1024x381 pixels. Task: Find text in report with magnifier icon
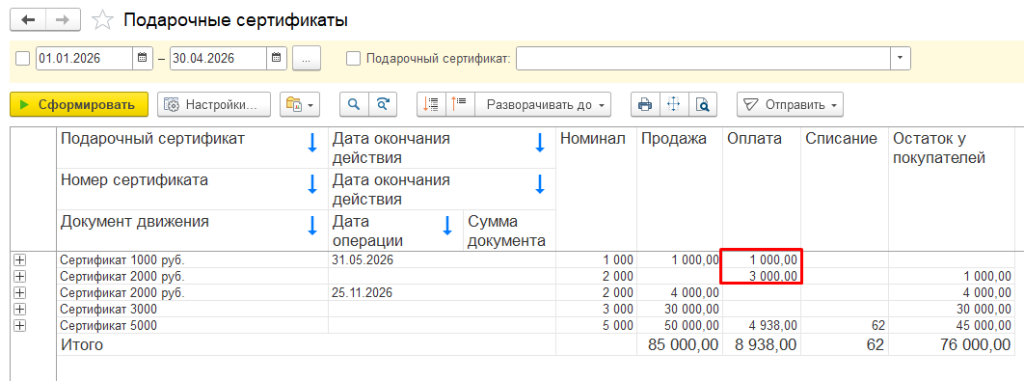click(x=354, y=105)
